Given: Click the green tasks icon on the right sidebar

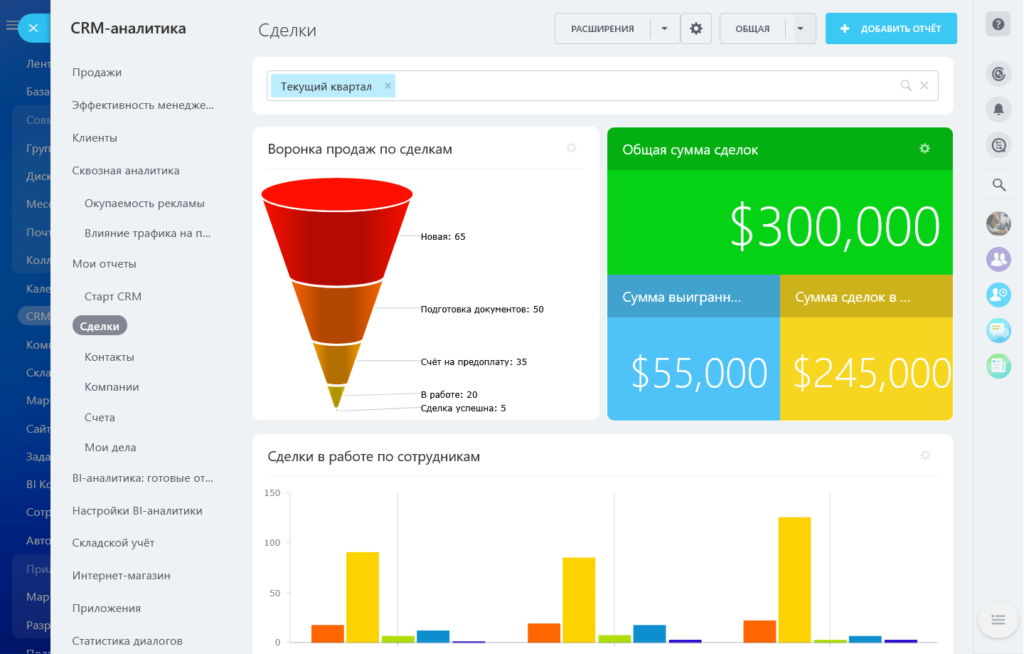Looking at the screenshot, I should (x=998, y=366).
